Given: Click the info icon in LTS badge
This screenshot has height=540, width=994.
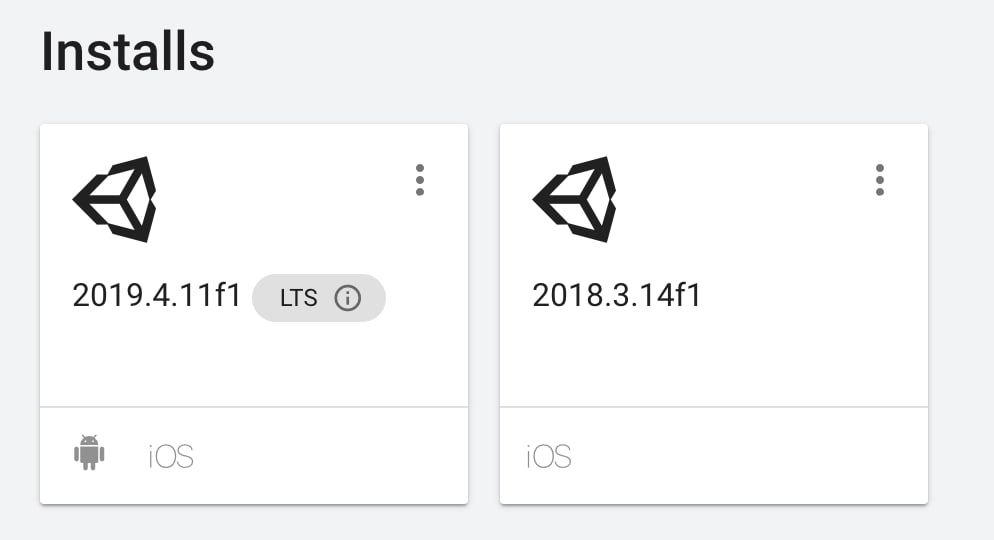Looking at the screenshot, I should tap(347, 298).
